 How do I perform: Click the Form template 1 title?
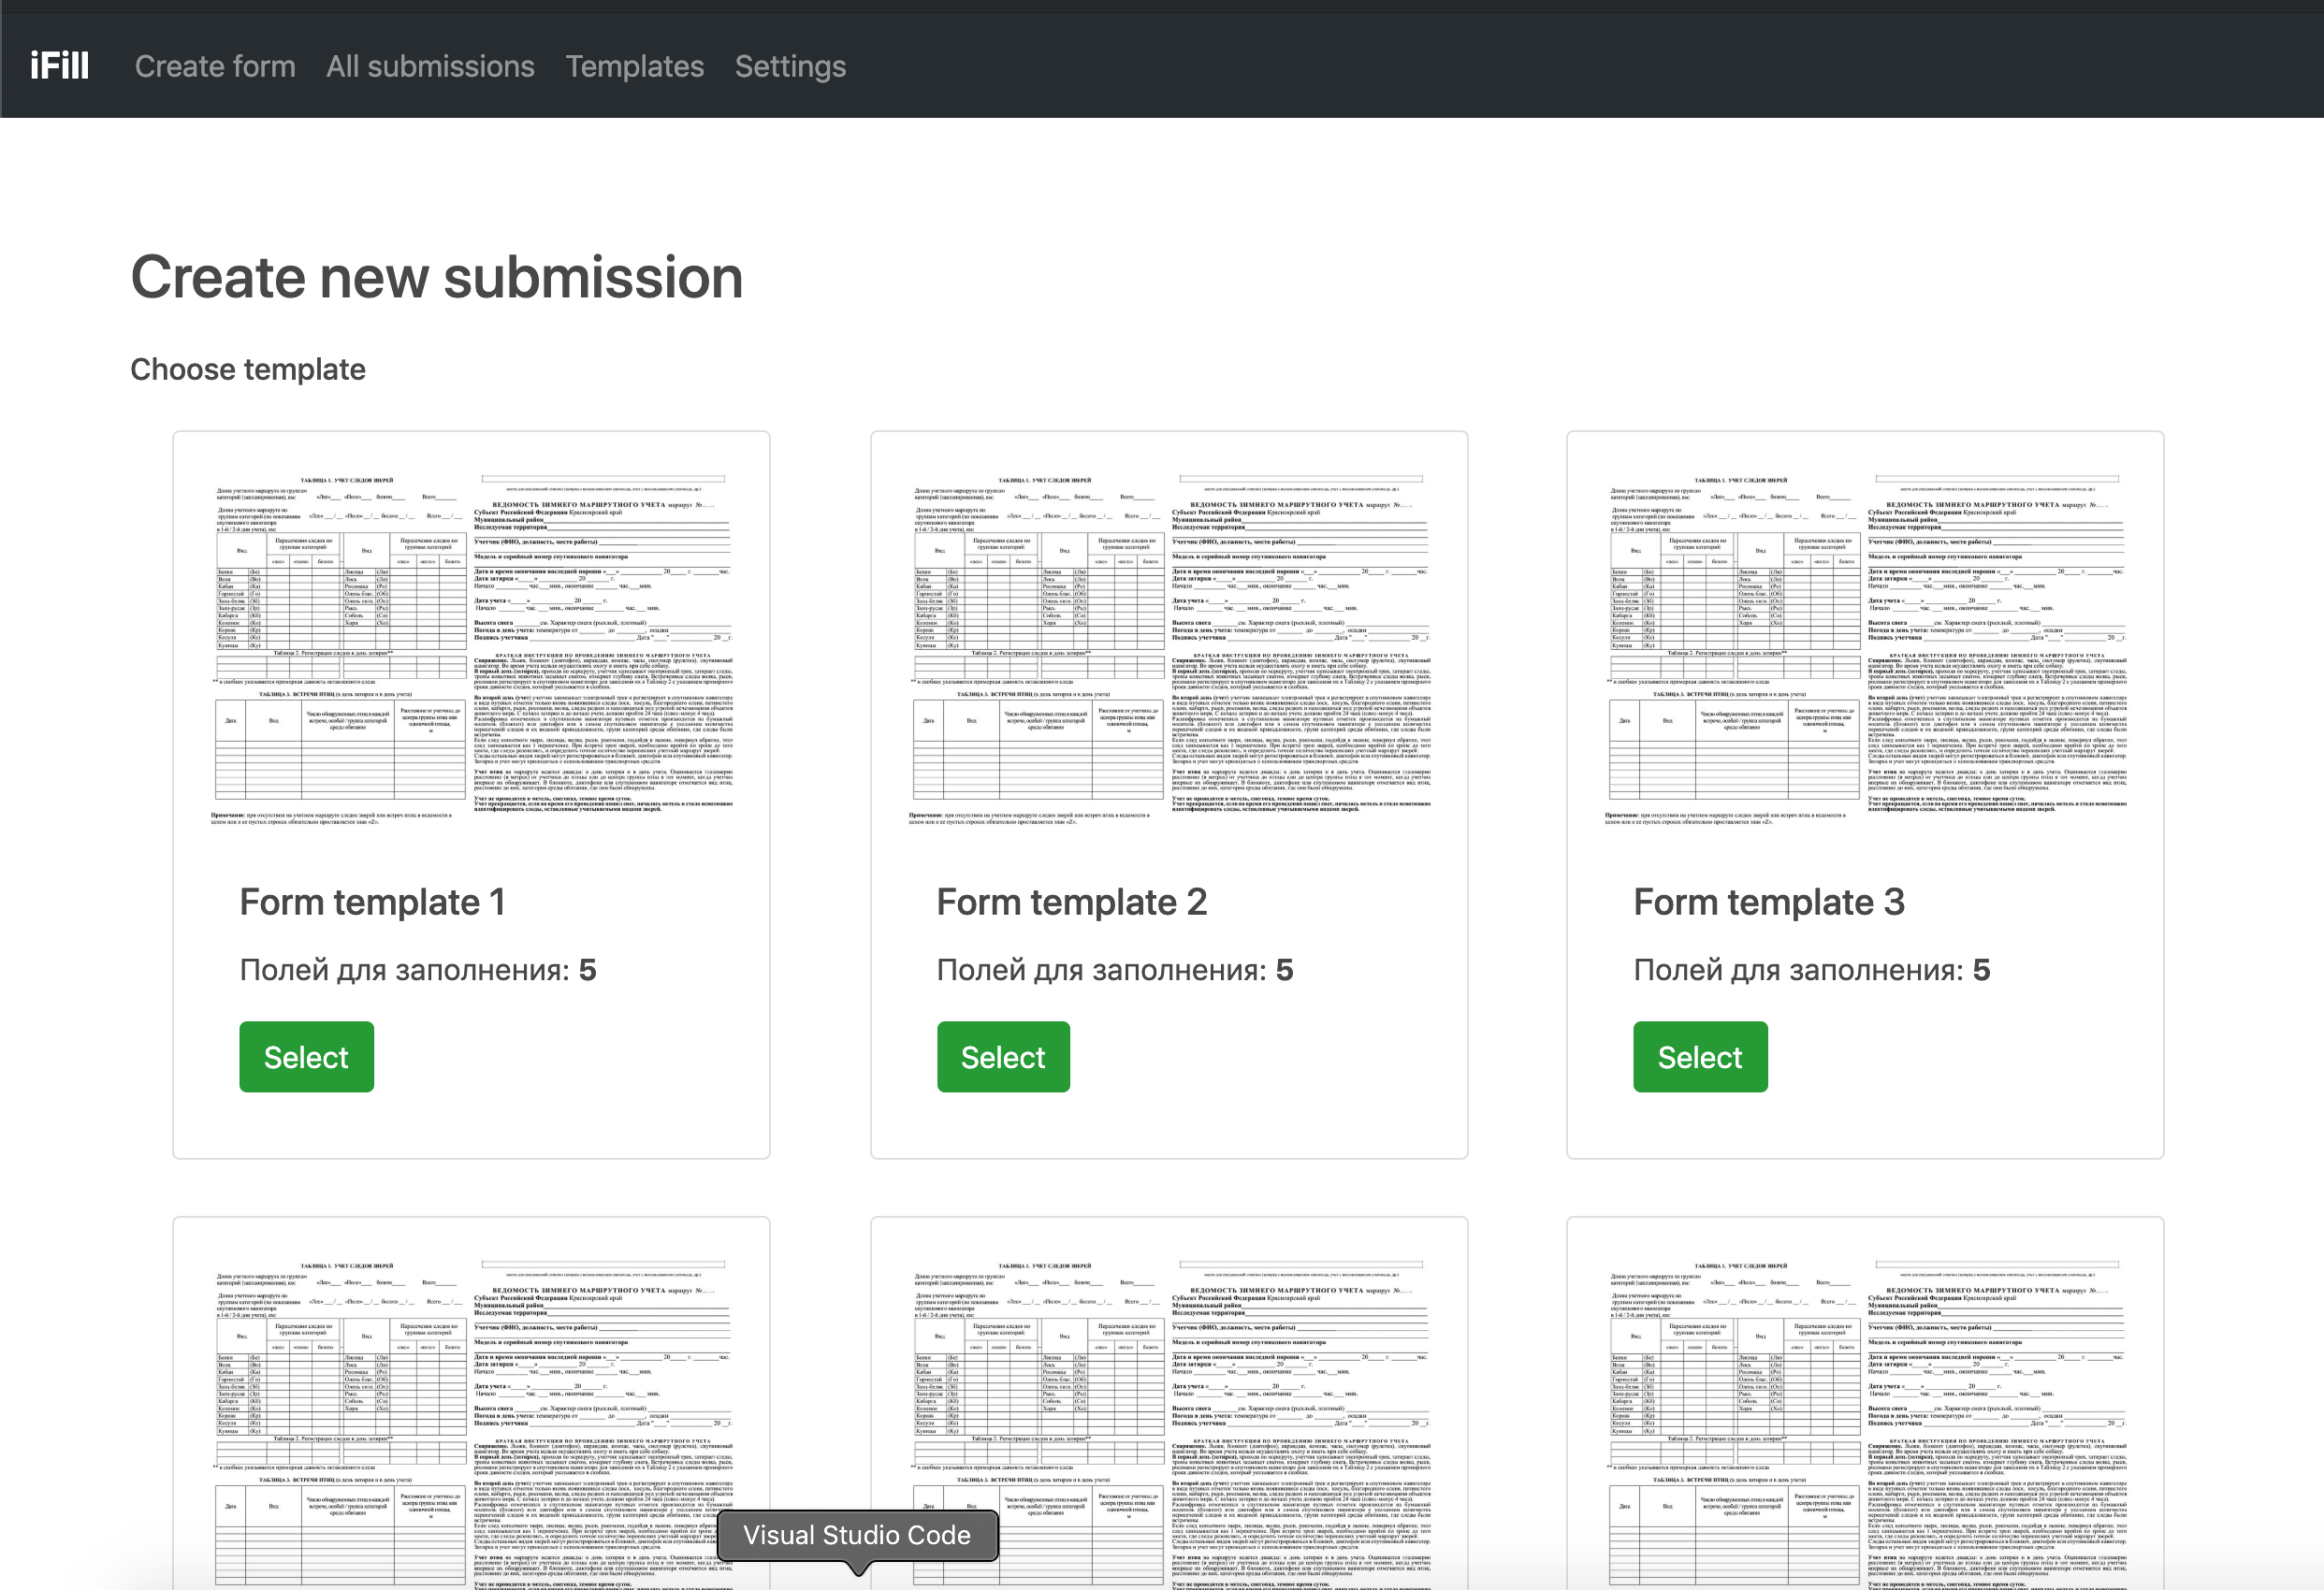pyautogui.click(x=372, y=902)
